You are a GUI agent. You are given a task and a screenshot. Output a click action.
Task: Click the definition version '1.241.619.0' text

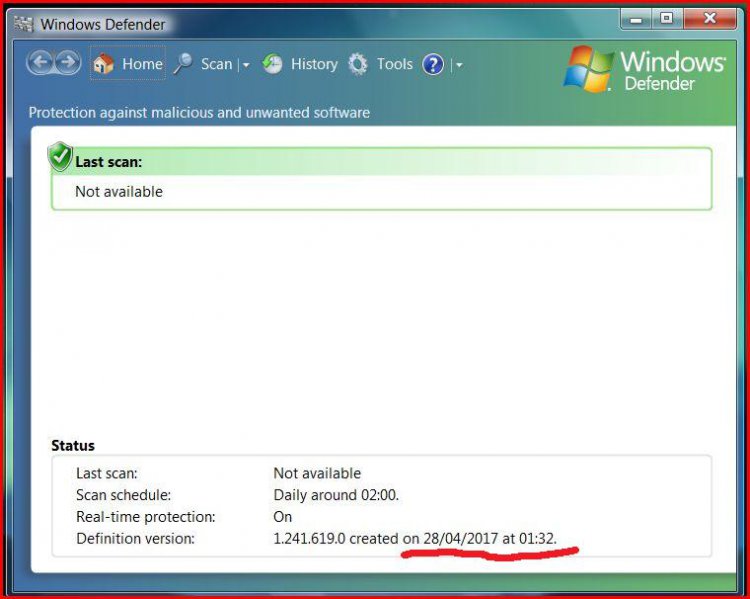click(x=309, y=539)
